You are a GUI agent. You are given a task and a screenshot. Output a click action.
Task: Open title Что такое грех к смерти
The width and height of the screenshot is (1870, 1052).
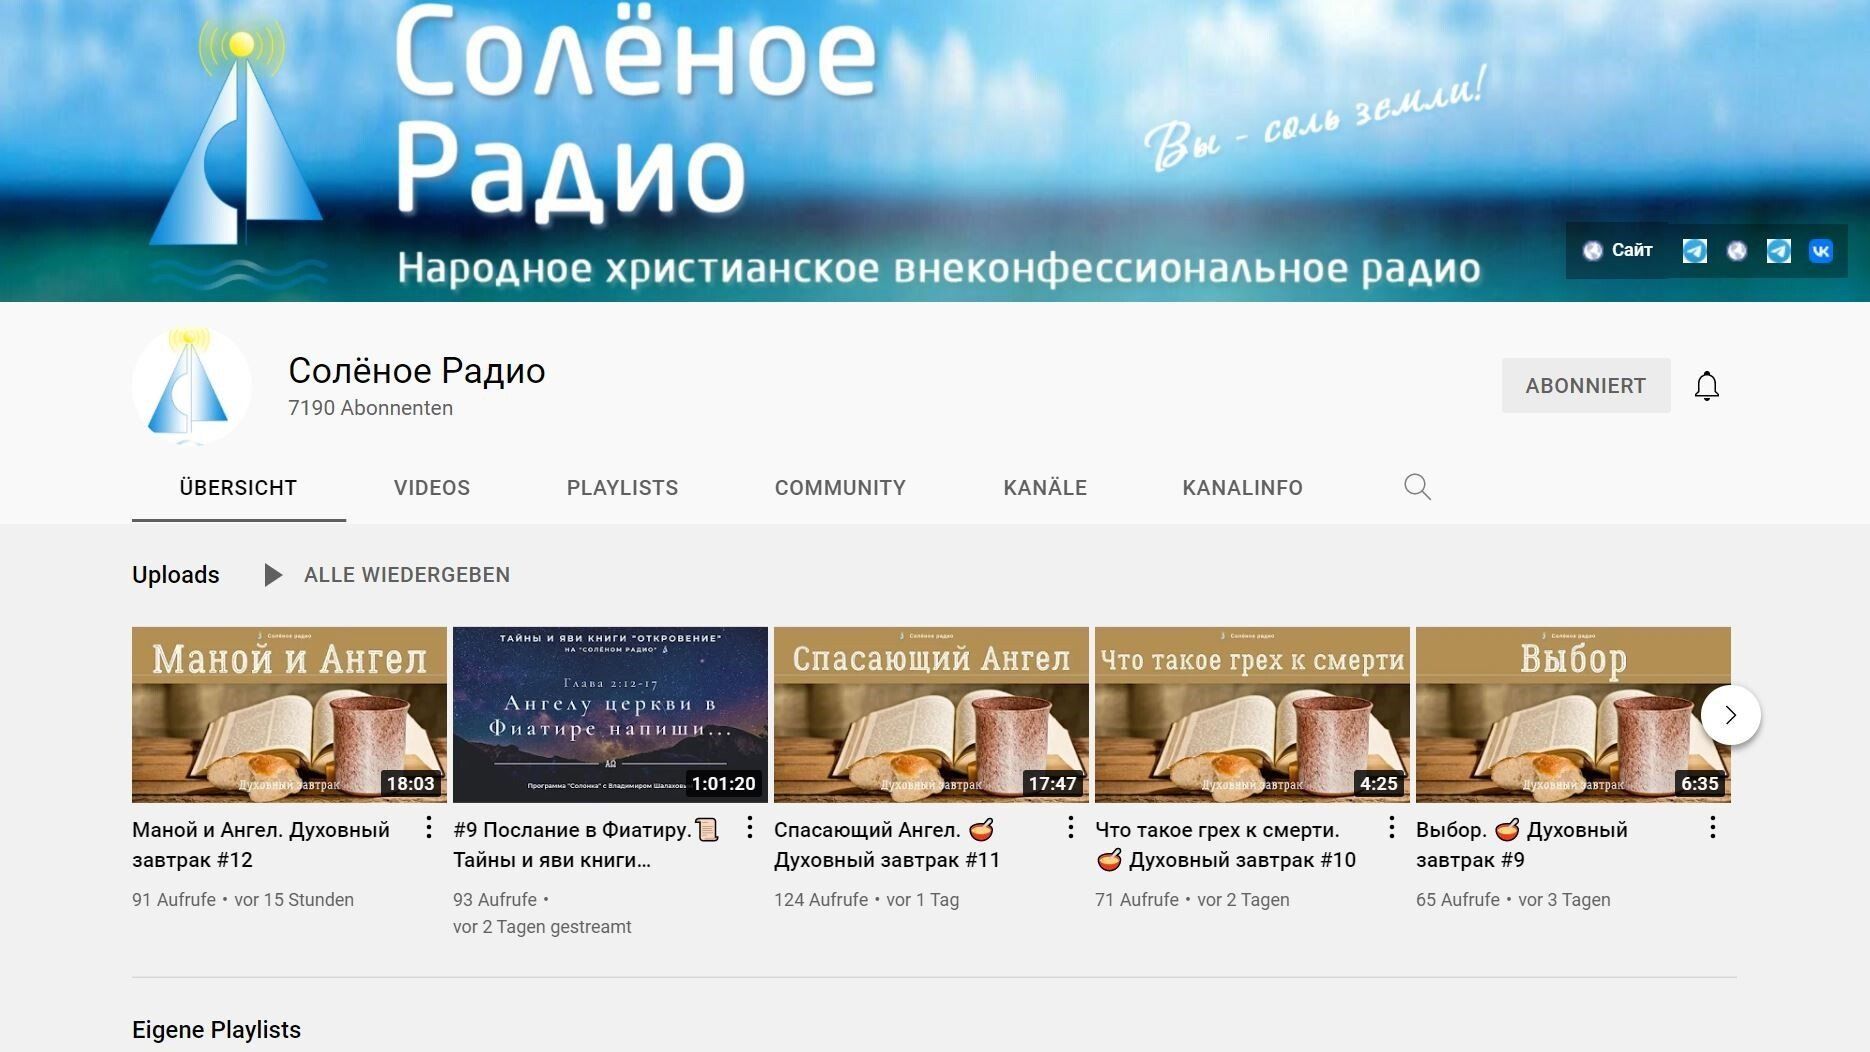point(1225,845)
